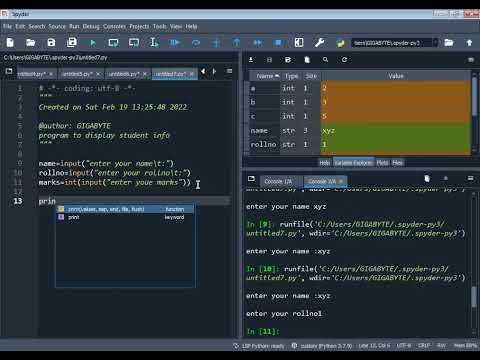Image resolution: width=480 pixels, height=360 pixels.
Task: Choose the print keyword autocomplete suggestion
Action: pyautogui.click(x=125, y=217)
